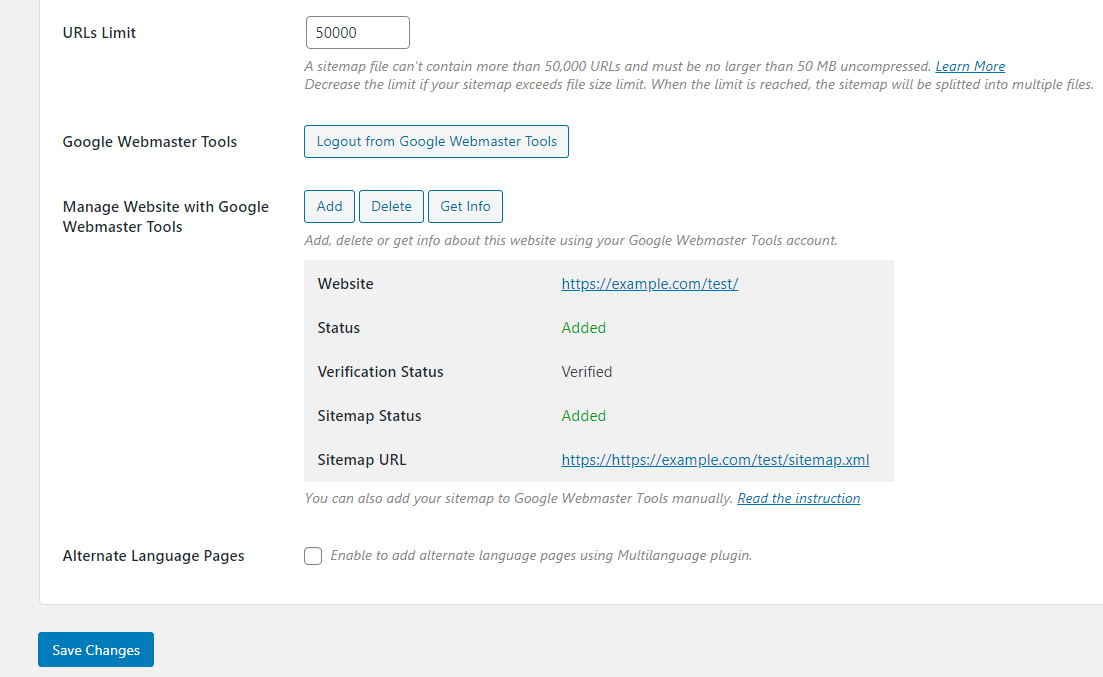Image resolution: width=1103 pixels, height=677 pixels.
Task: Click the Alternate Language Pages label
Action: 153,556
